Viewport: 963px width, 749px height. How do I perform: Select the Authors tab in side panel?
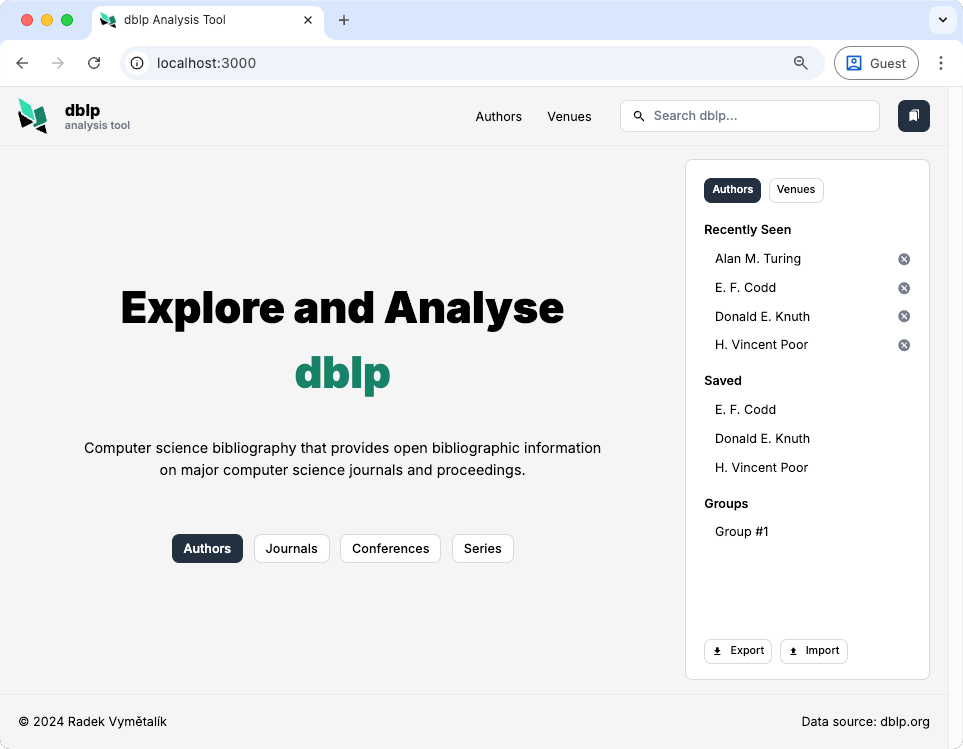click(x=732, y=190)
